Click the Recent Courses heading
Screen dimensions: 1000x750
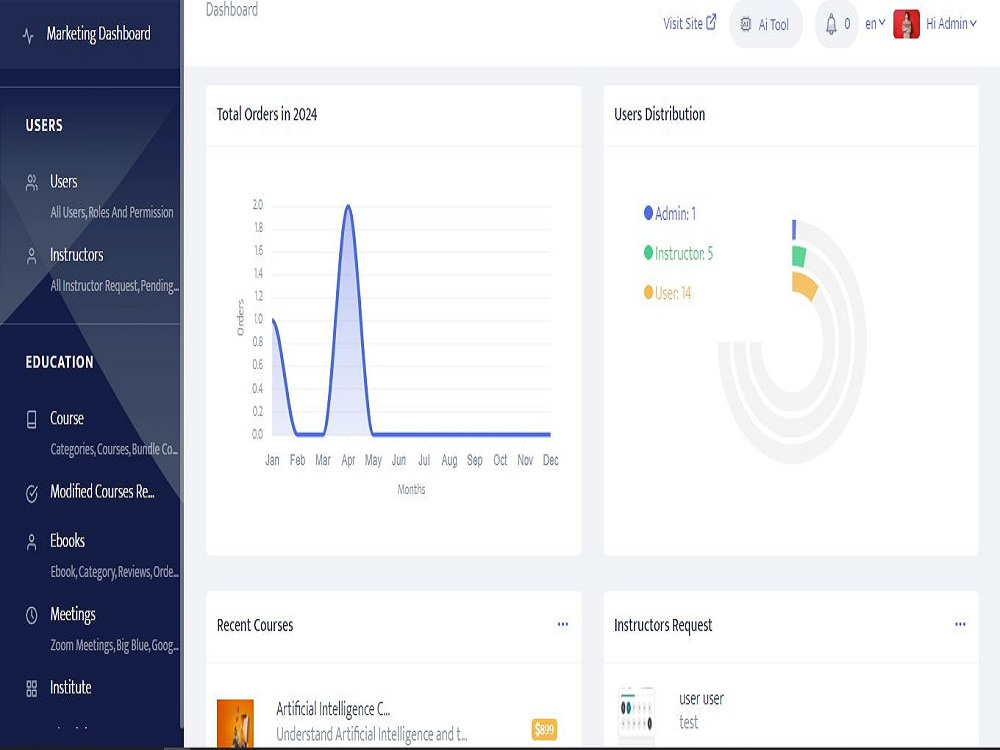pyautogui.click(x=255, y=625)
